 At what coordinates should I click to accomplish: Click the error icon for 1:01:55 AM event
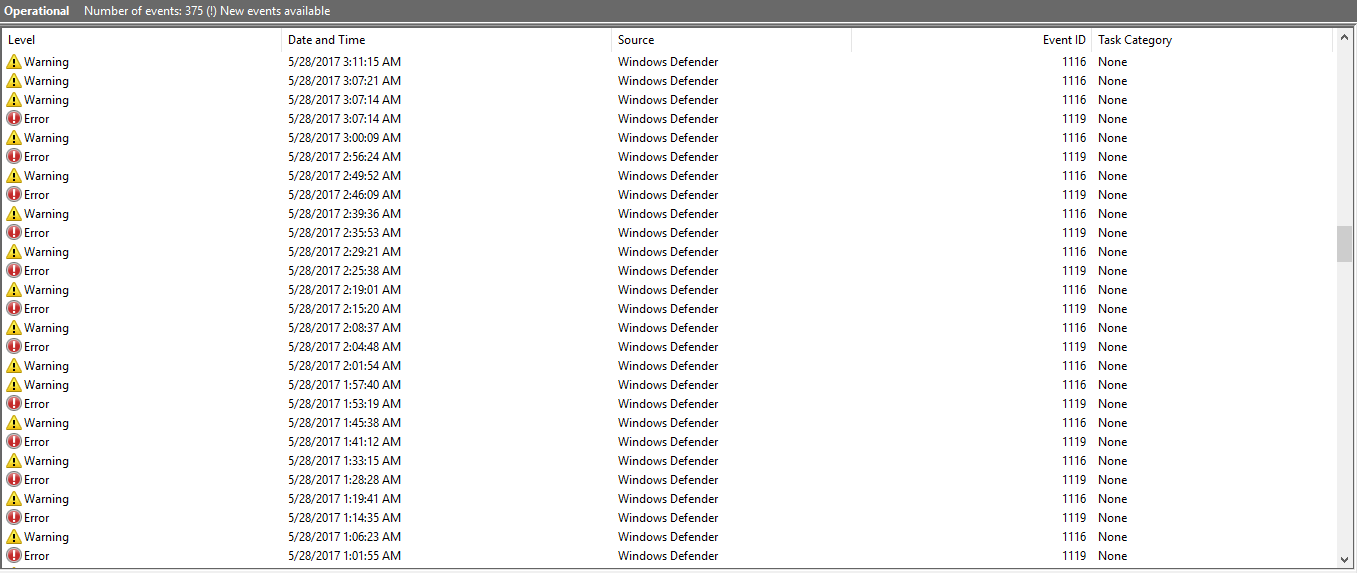[x=14, y=556]
